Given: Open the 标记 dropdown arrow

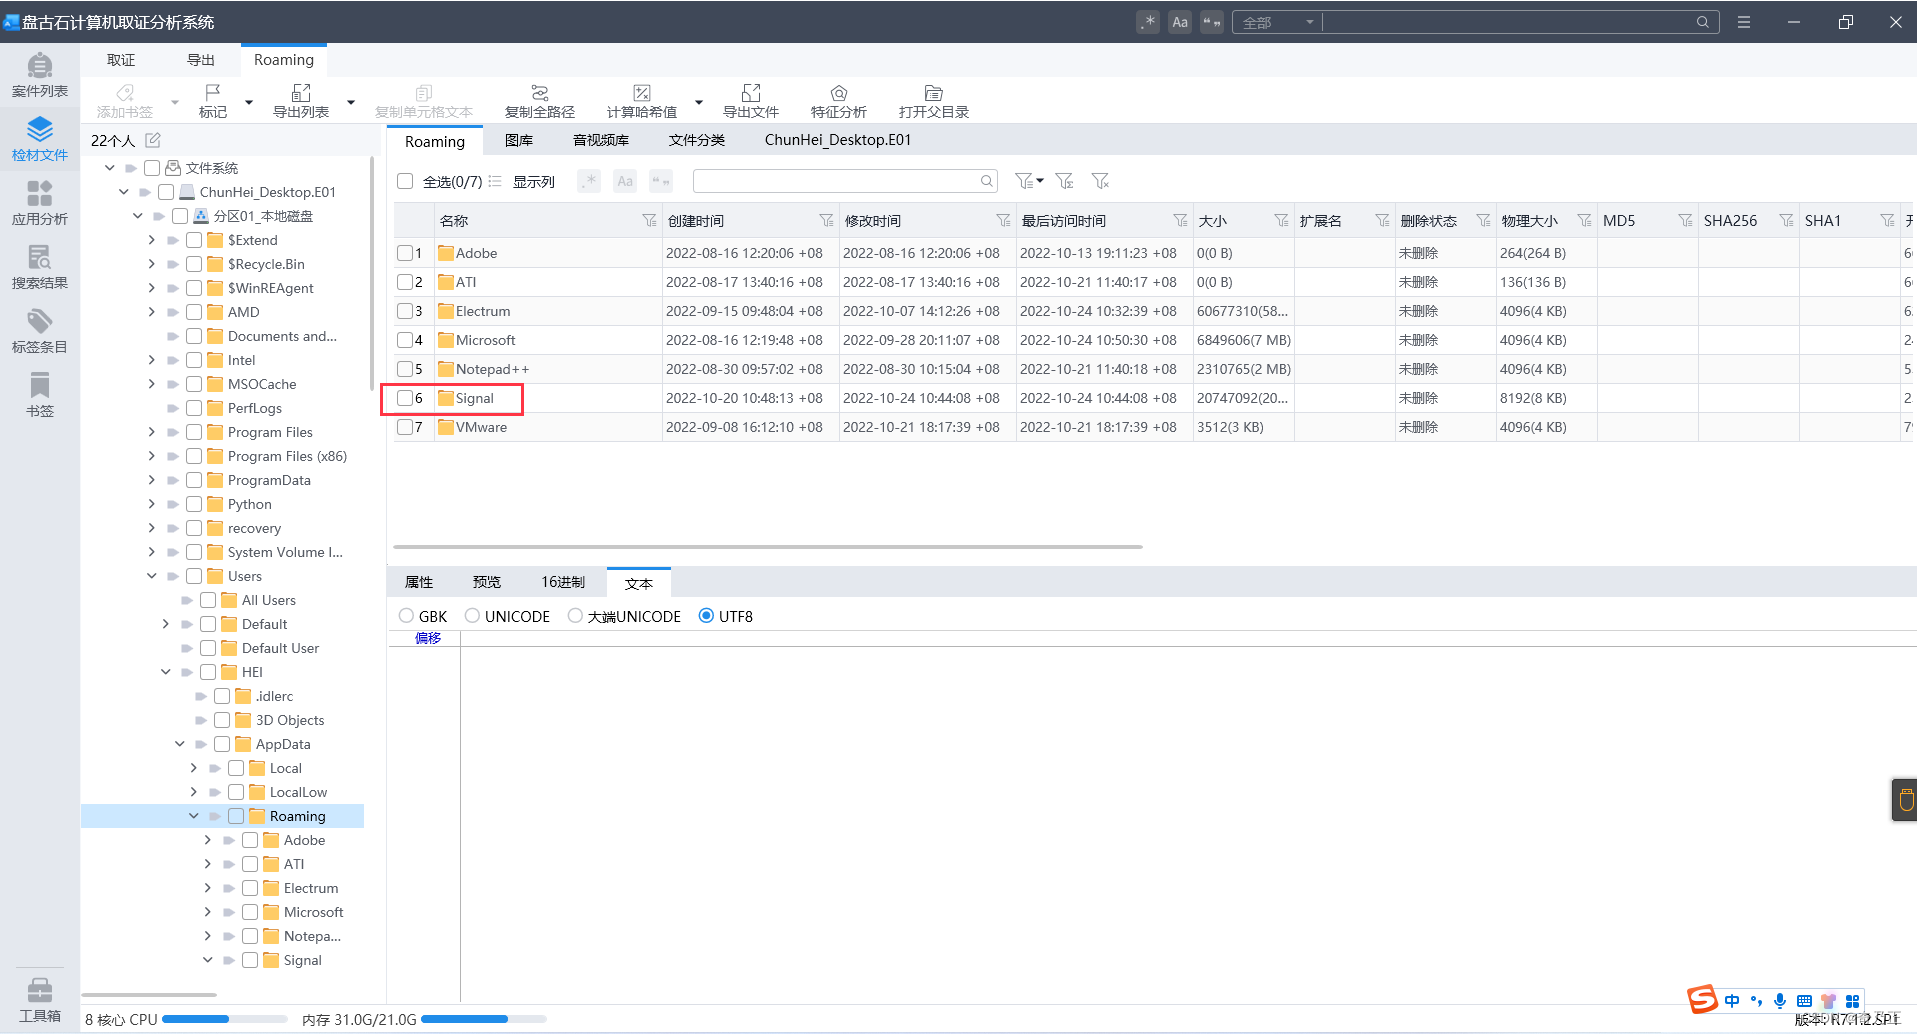Looking at the screenshot, I should (x=249, y=102).
